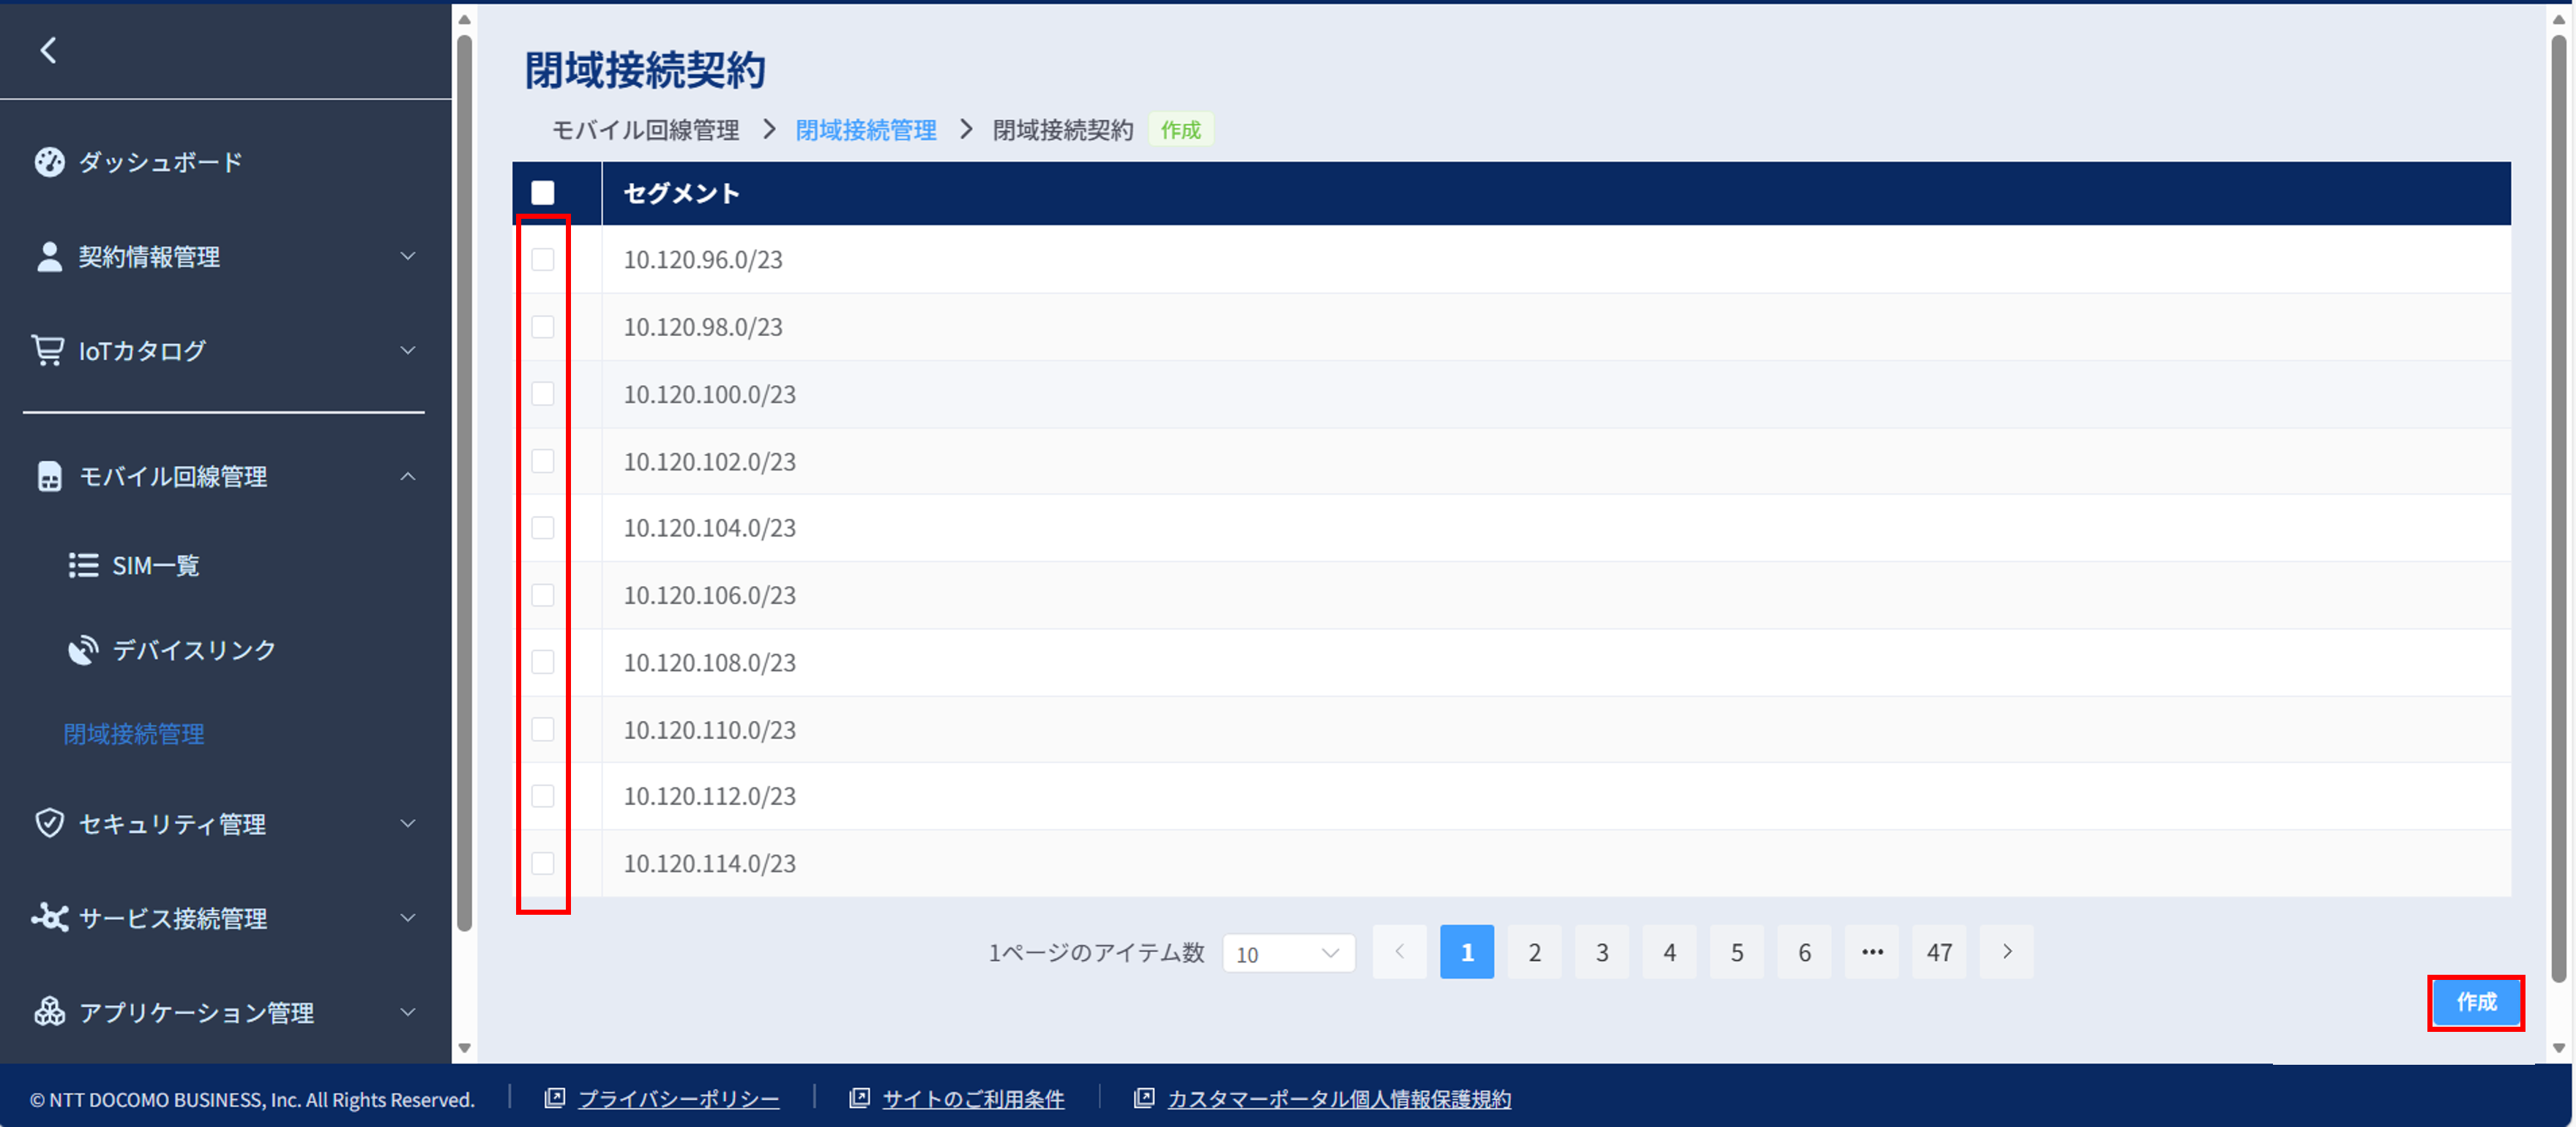Open the items-per-page dropdown showing 10
The image size is (2576, 1127).
tap(1288, 953)
